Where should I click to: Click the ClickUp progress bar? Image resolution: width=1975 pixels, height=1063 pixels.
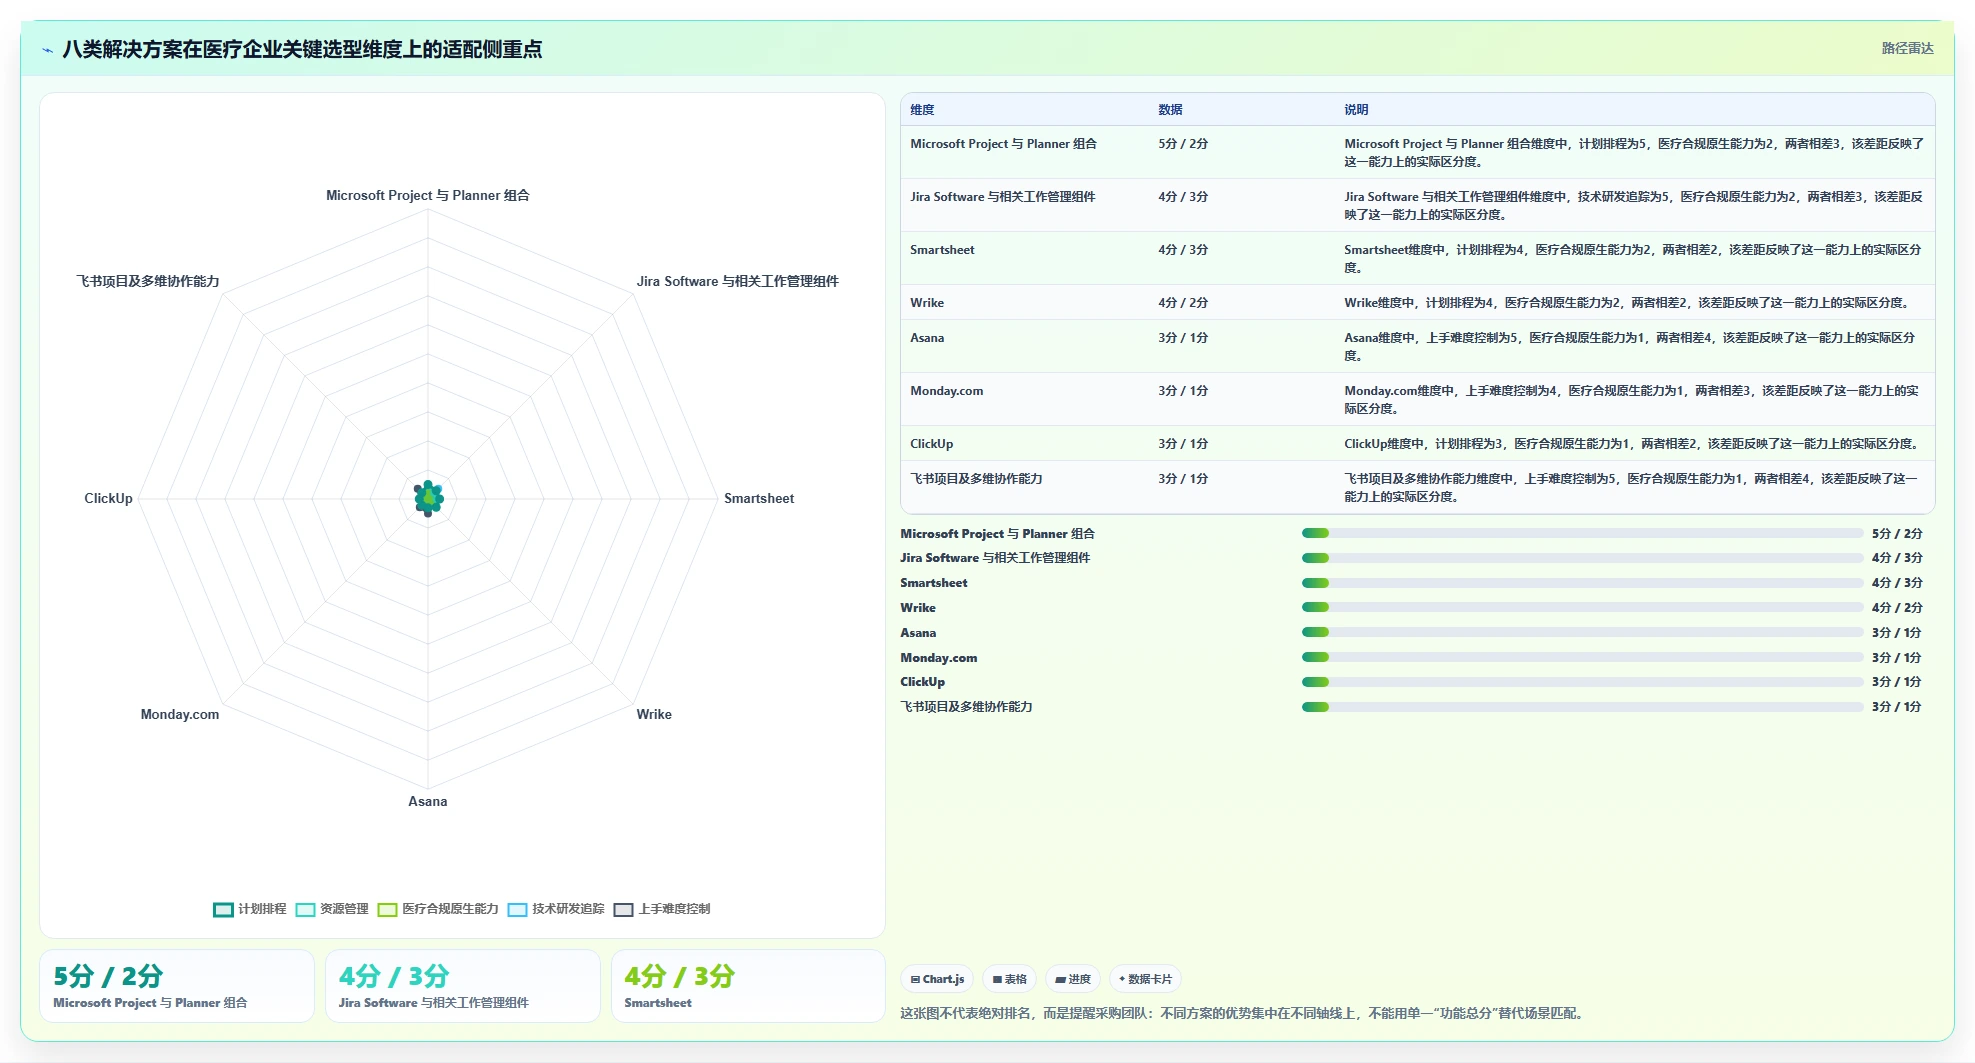(1582, 682)
